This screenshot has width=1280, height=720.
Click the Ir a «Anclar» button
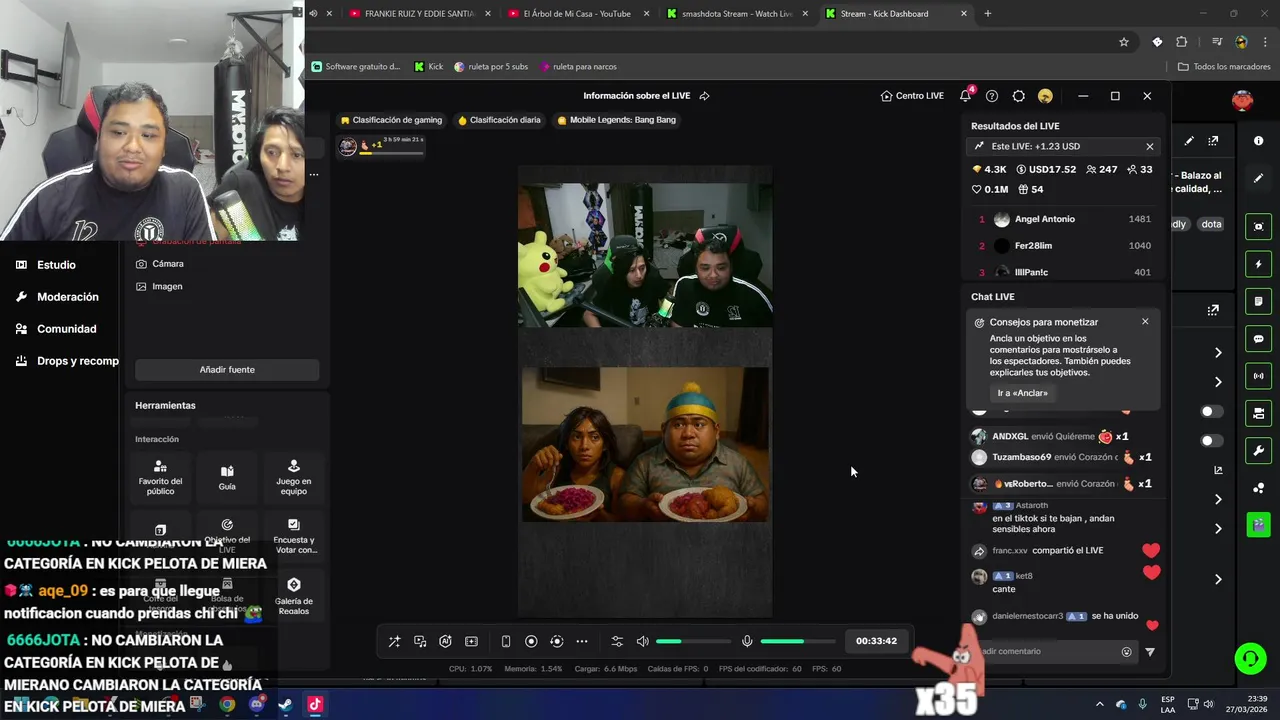click(x=1023, y=393)
